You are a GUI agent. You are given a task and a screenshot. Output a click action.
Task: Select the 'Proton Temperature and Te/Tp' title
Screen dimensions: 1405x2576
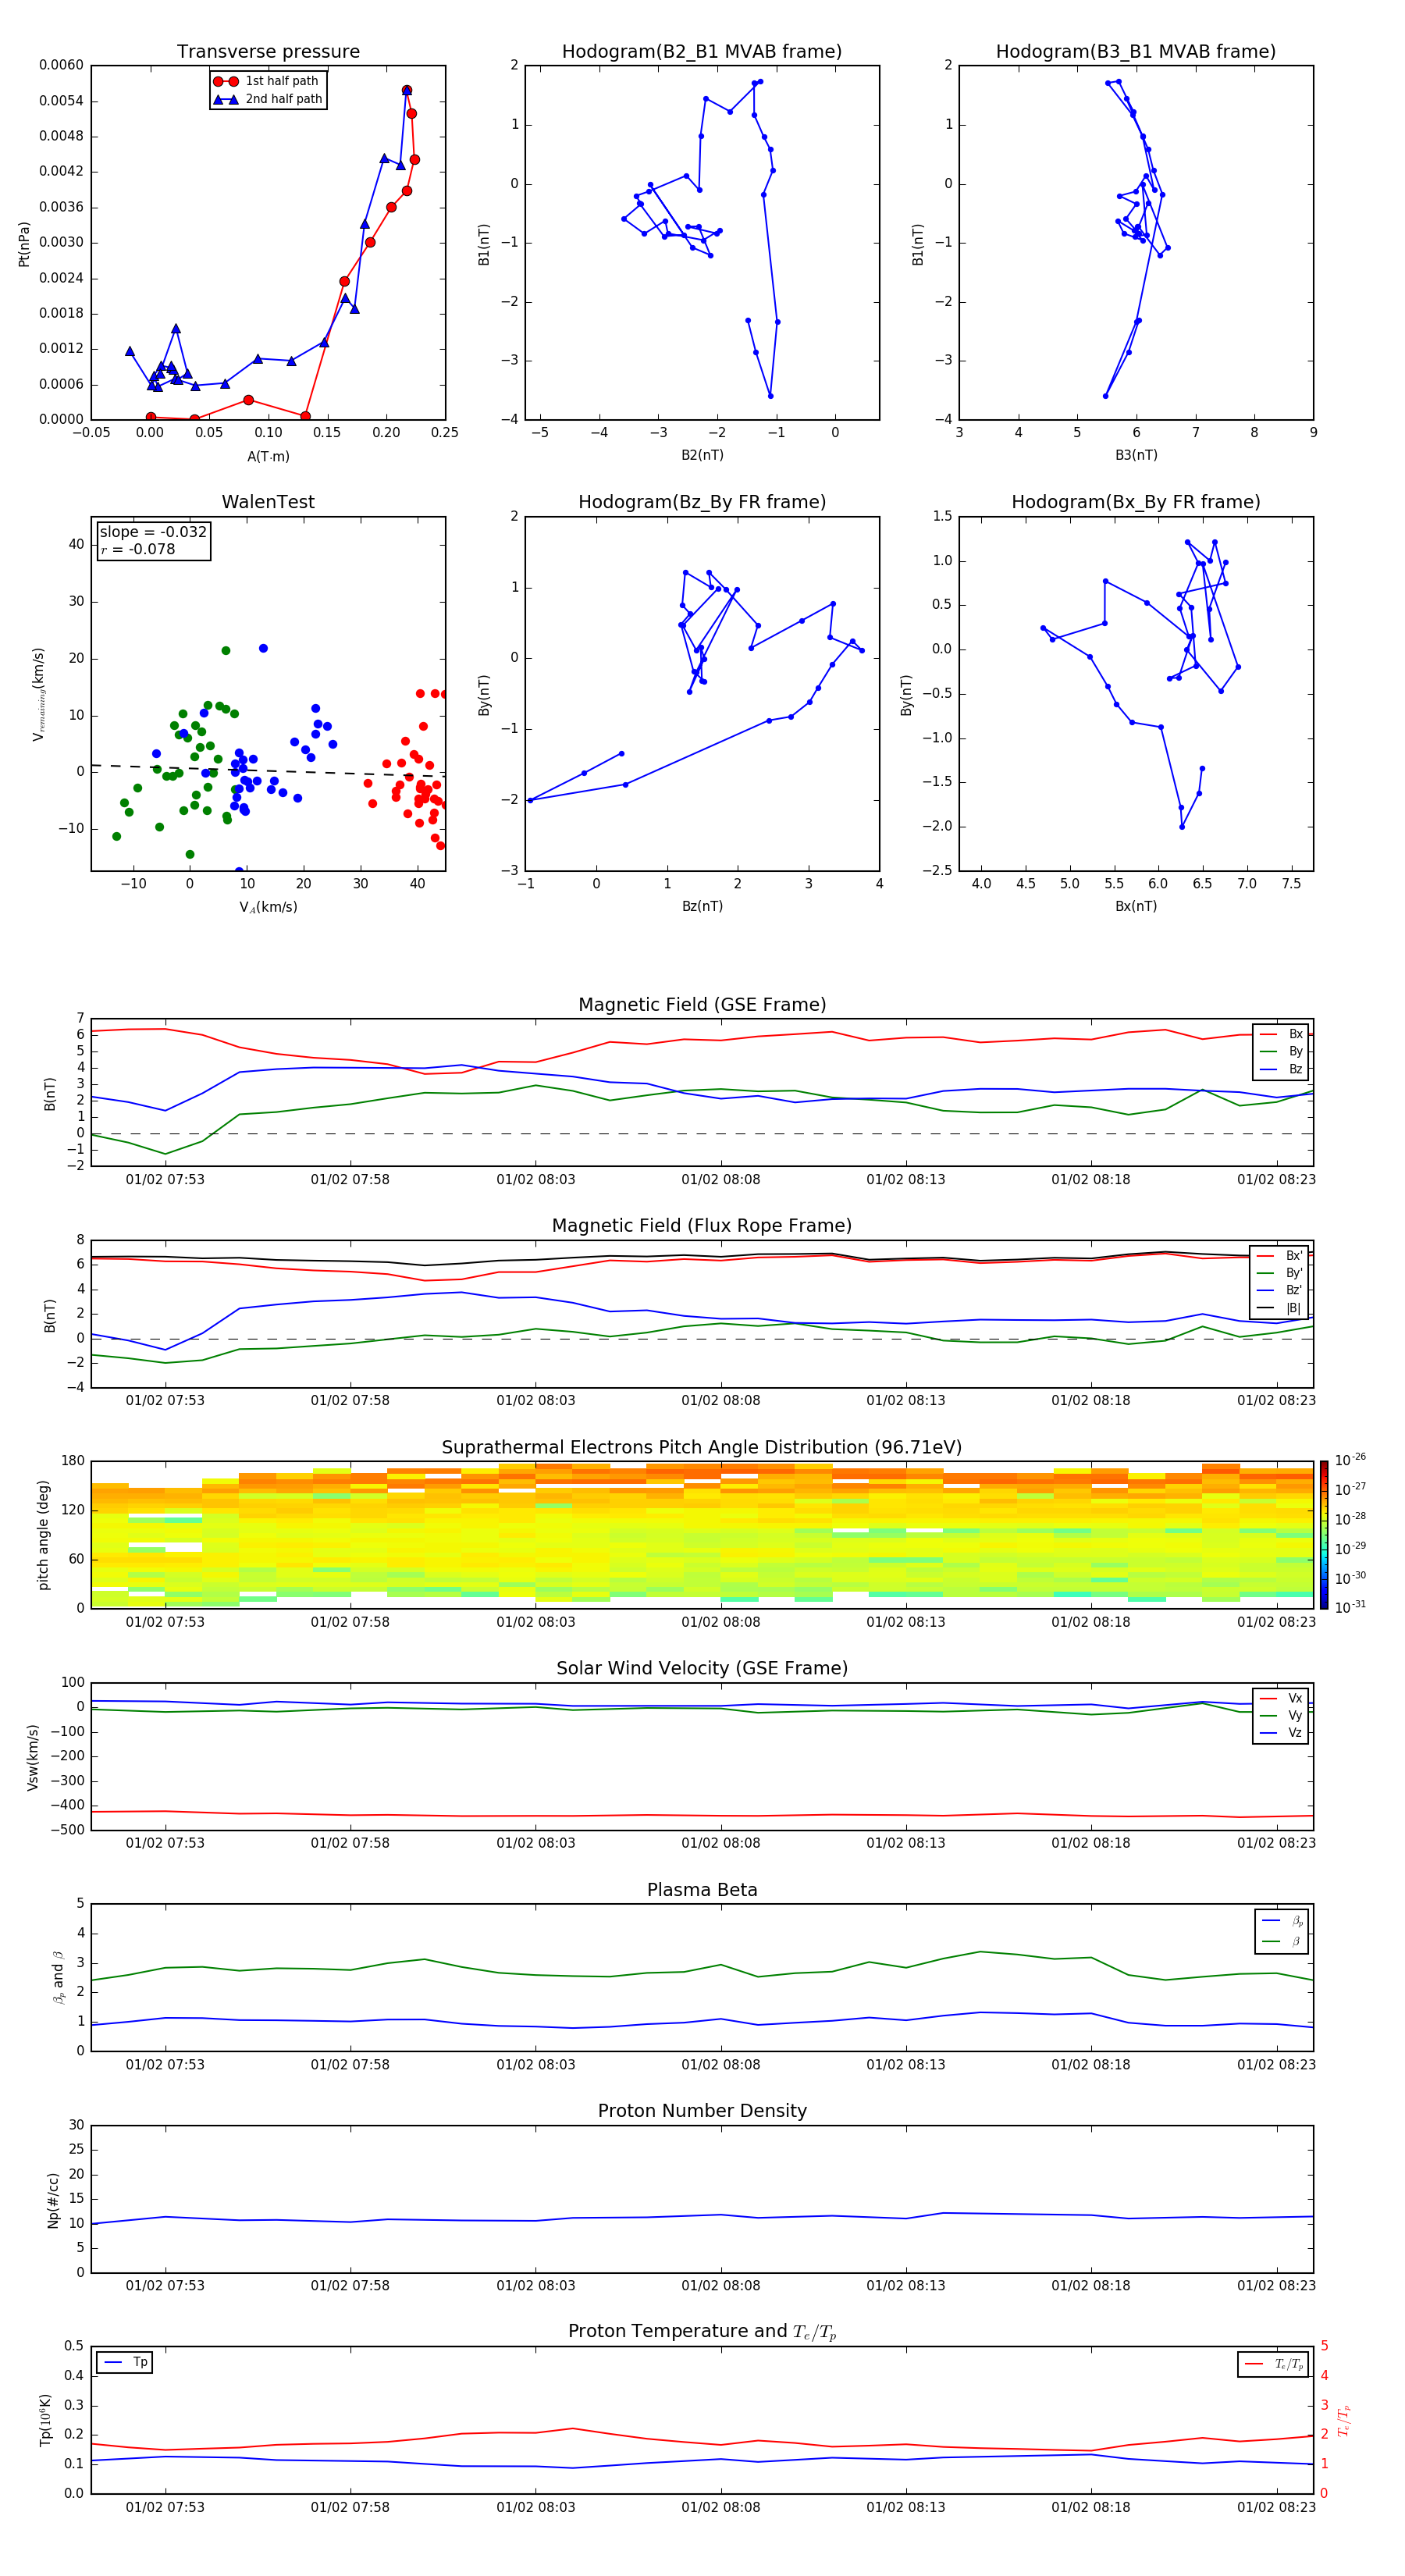pyautogui.click(x=702, y=2332)
